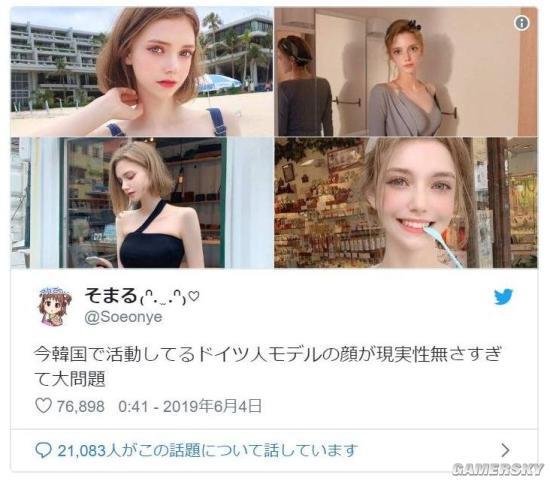550x481 pixels.
Task: Click この話題について話しています text
Action: coord(249,450)
